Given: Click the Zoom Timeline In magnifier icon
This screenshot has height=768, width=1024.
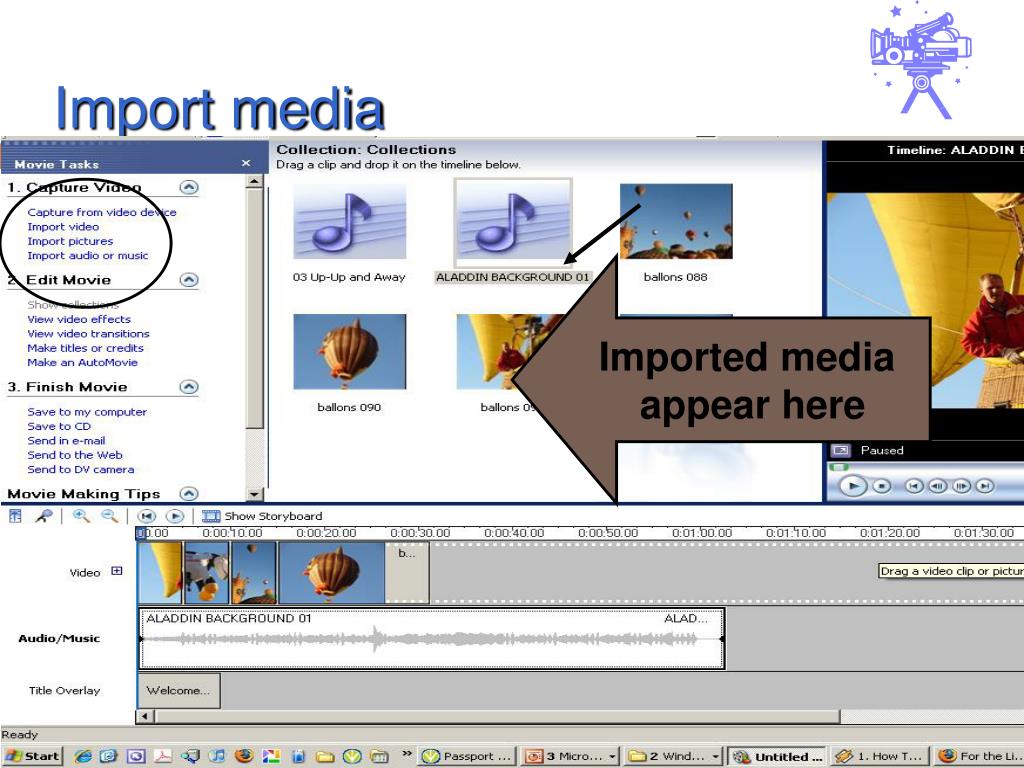Looking at the screenshot, I should coord(80,516).
